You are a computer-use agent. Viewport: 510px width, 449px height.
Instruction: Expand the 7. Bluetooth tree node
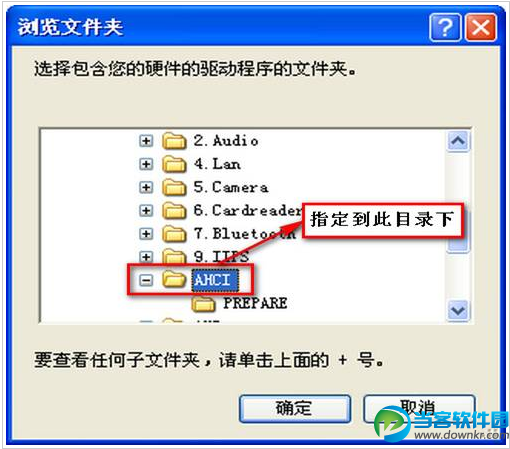[x=146, y=234]
